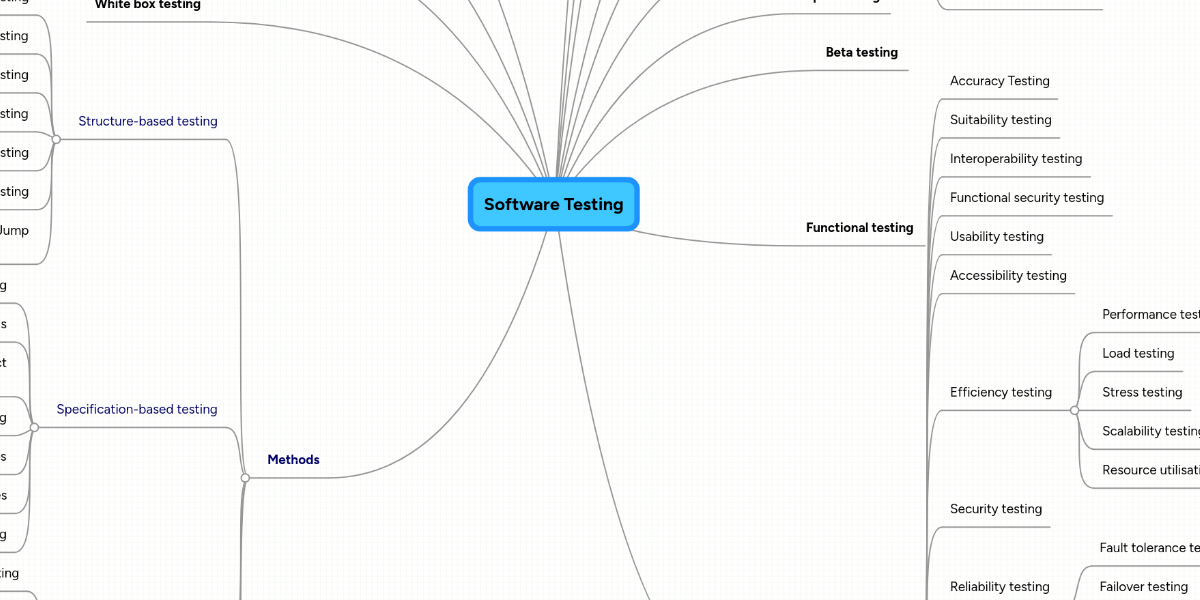This screenshot has width=1200, height=600.
Task: Click the Interoperability testing node
Action: 1015,159
